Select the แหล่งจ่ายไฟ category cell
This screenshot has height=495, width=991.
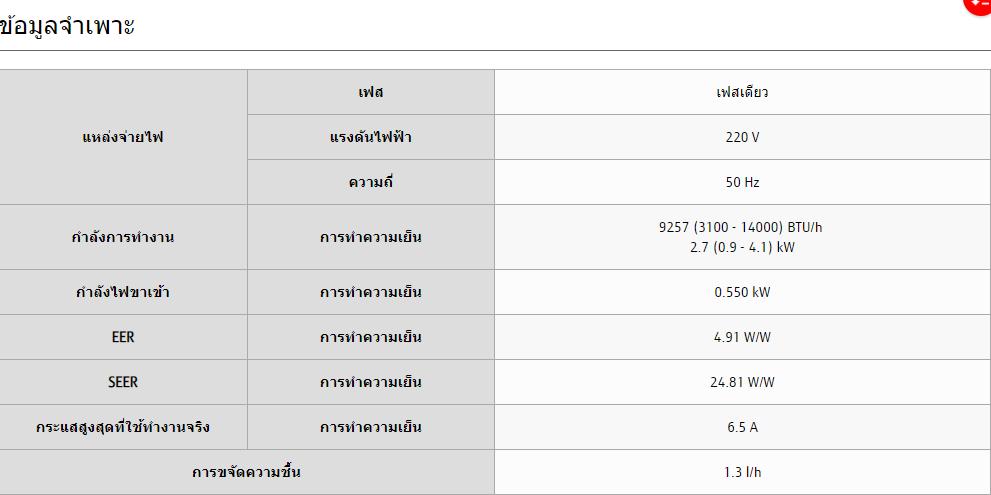(x=123, y=137)
